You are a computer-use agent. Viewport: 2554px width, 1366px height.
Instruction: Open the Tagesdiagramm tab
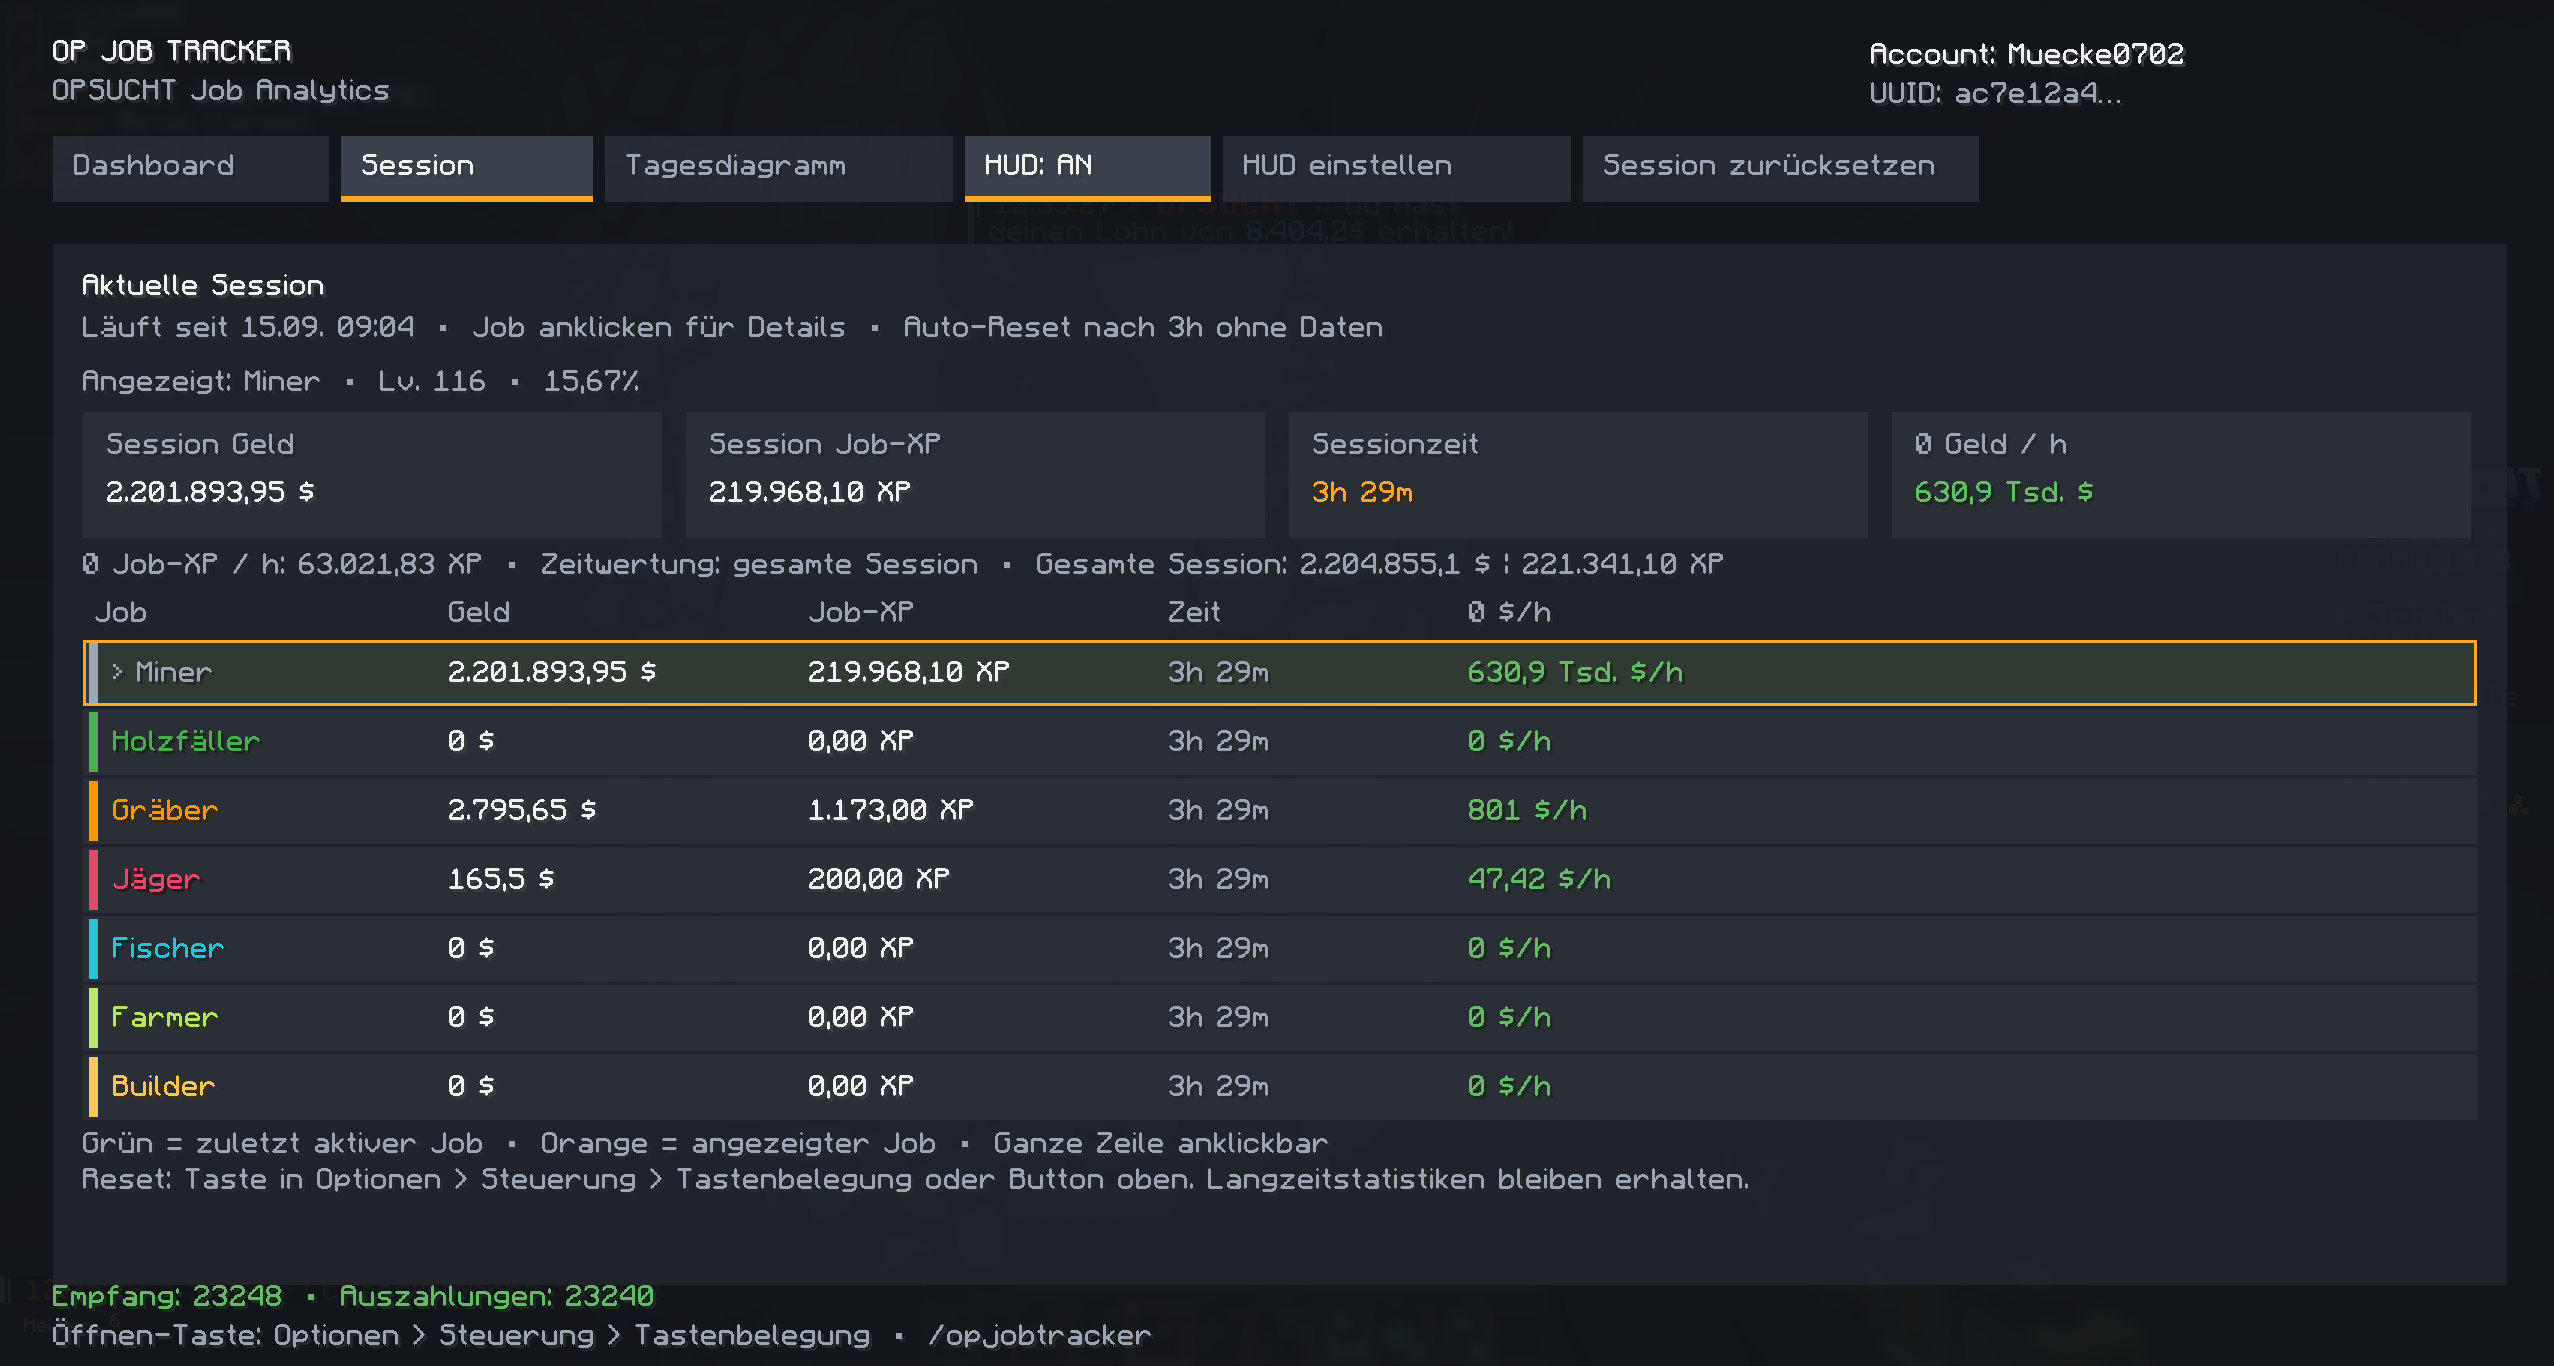(x=778, y=168)
